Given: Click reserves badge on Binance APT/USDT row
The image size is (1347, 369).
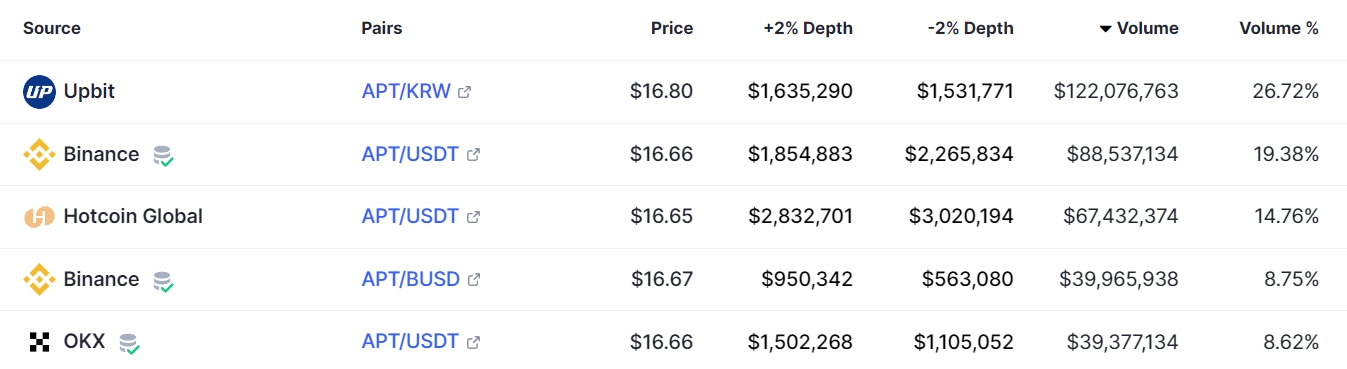Looking at the screenshot, I should pos(163,155).
